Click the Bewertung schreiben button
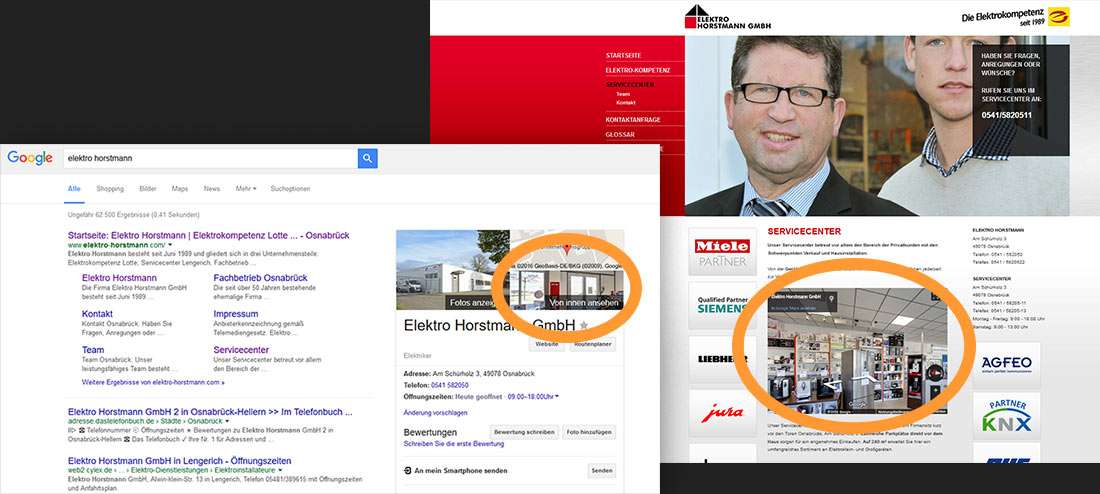This screenshot has height=494, width=1100. 524,432
